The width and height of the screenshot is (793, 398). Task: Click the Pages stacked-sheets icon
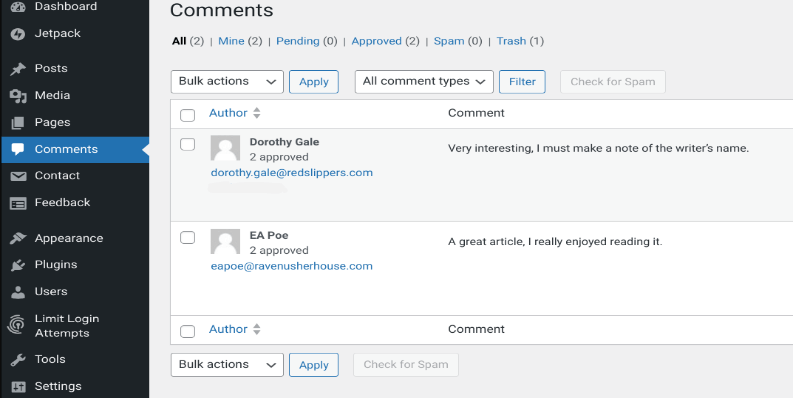[x=18, y=123]
